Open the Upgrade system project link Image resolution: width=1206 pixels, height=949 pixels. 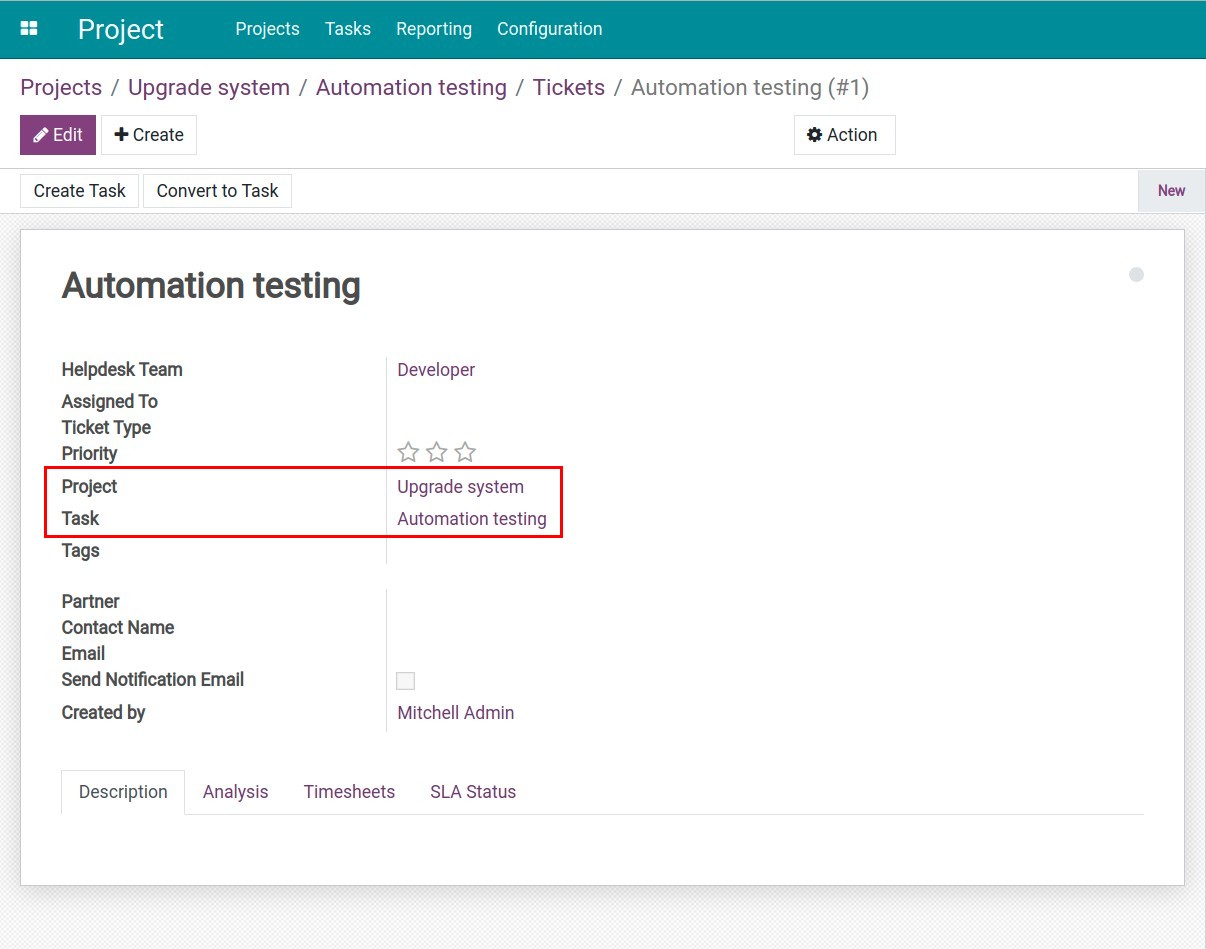coord(460,487)
